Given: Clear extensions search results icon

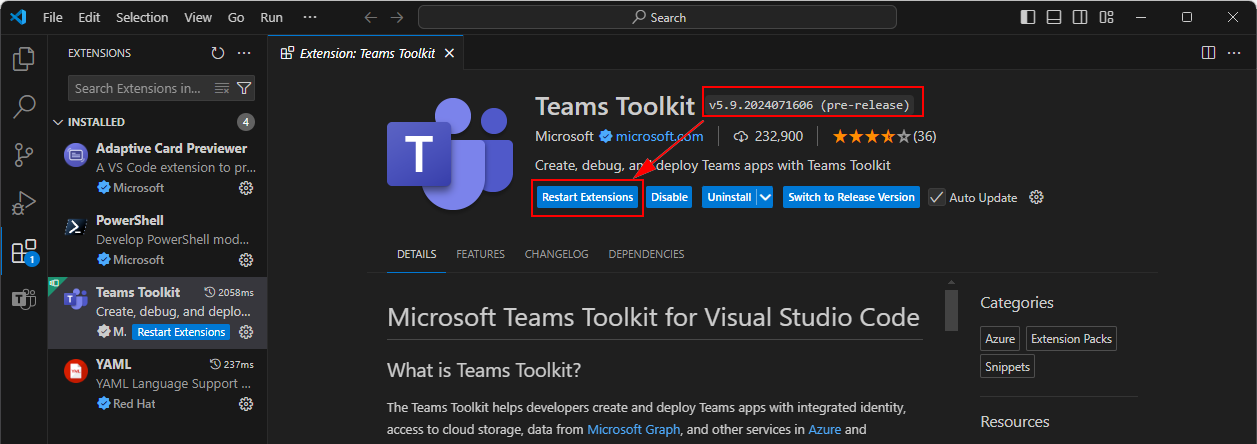Looking at the screenshot, I should (x=222, y=88).
